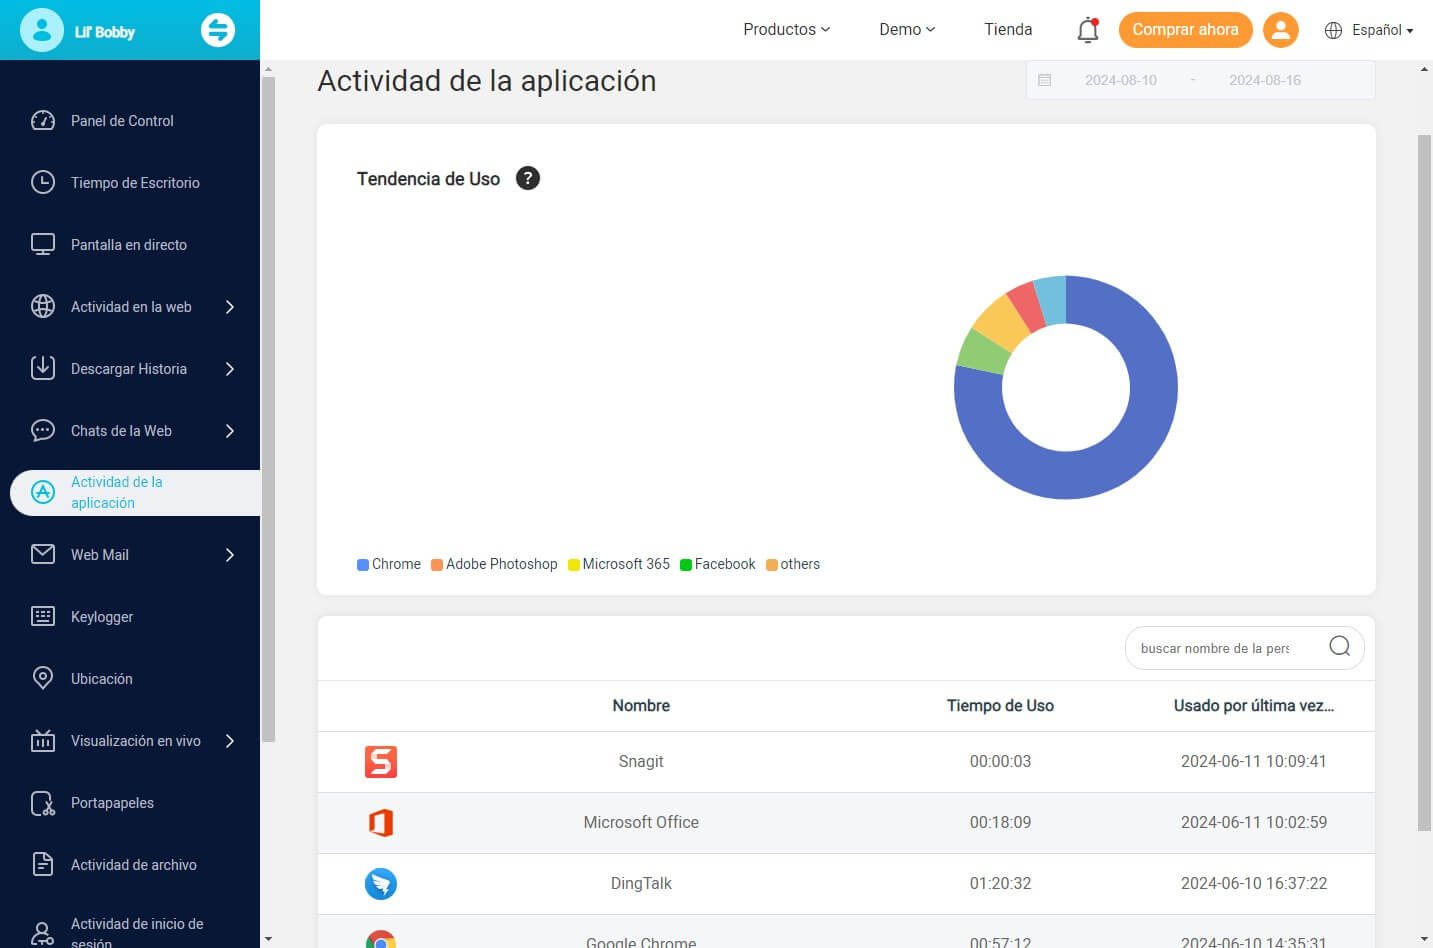The width and height of the screenshot is (1433, 948).
Task: Click the globe icon beside Español
Action: (x=1333, y=30)
